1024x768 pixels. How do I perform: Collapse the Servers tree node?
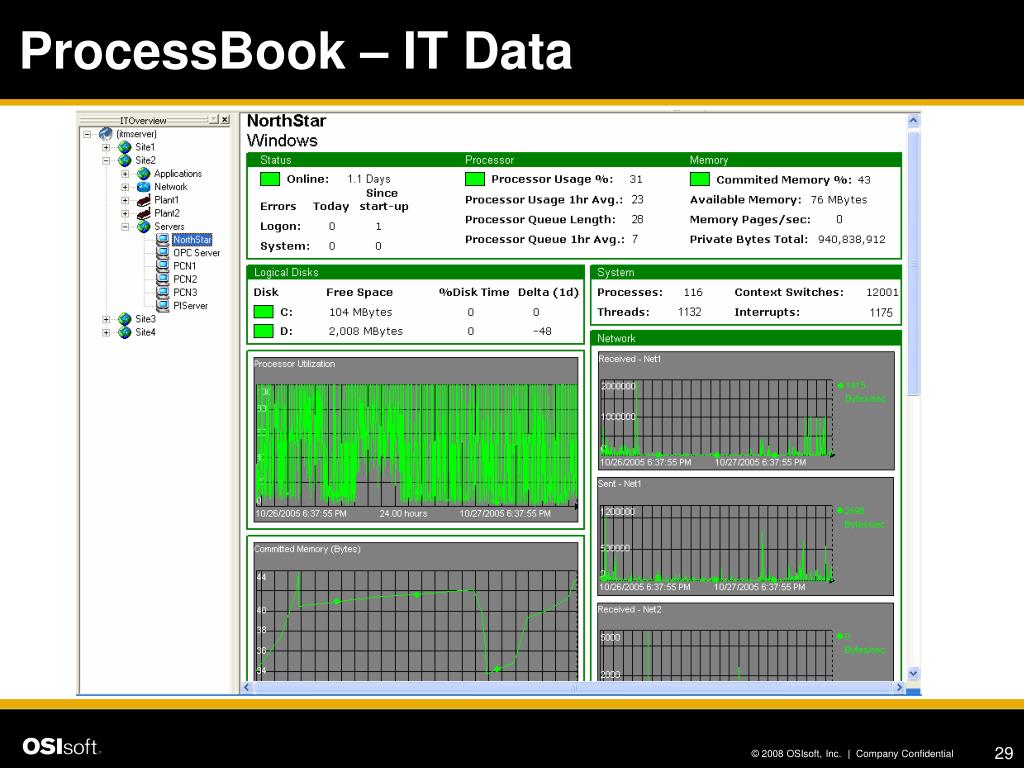click(125, 227)
